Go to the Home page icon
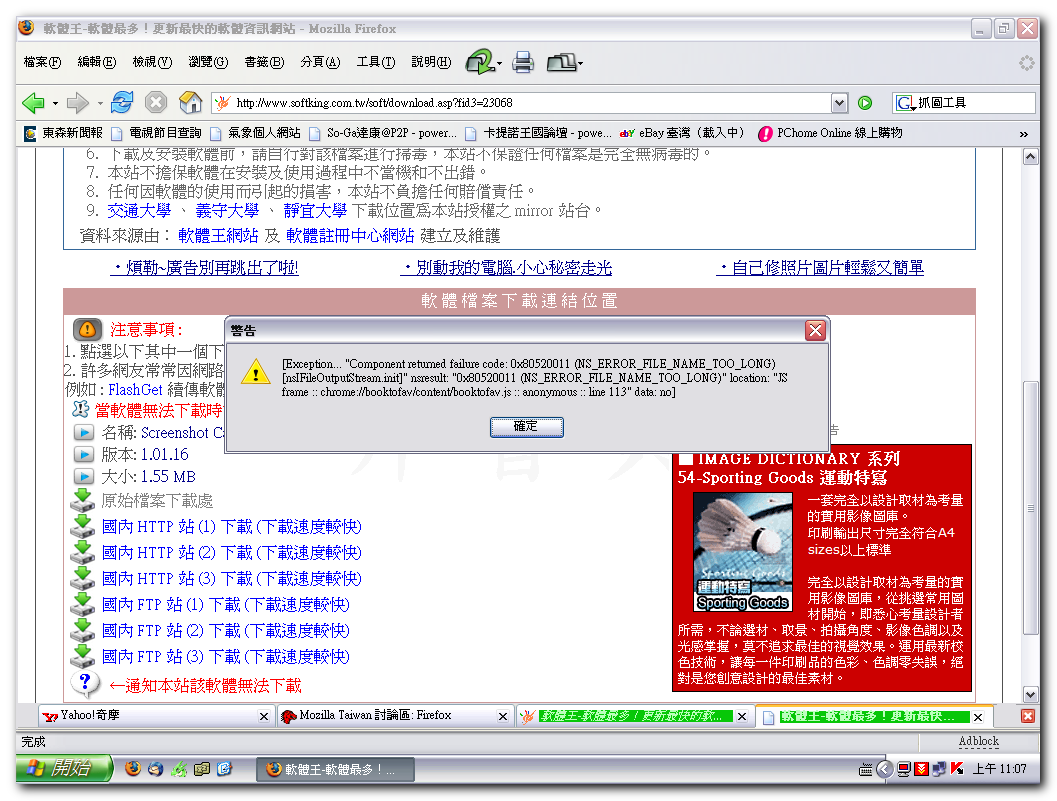The width and height of the screenshot is (1057, 801). pos(190,103)
